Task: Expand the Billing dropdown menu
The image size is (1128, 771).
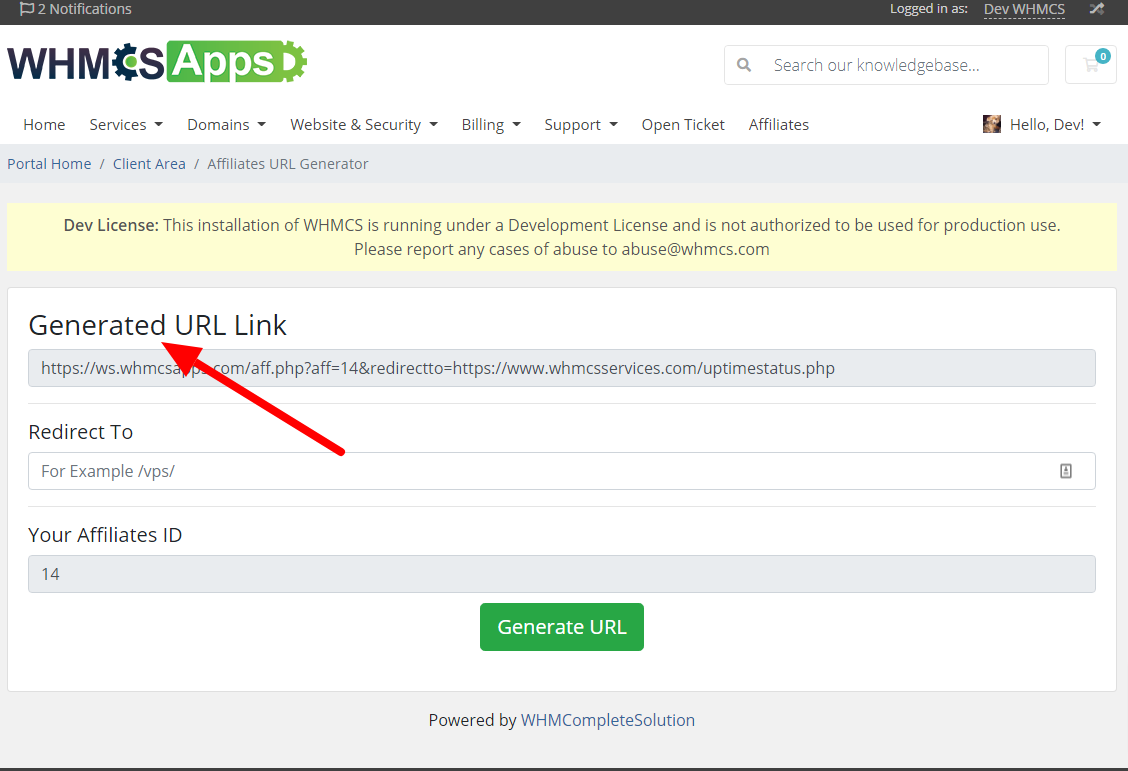Action: [491, 124]
